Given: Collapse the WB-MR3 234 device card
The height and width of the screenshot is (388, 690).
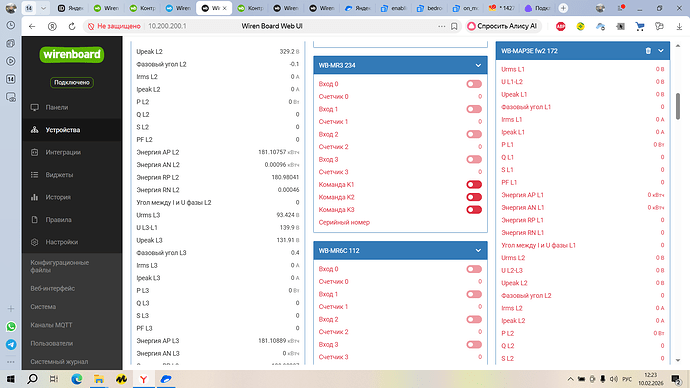Looking at the screenshot, I should [478, 65].
